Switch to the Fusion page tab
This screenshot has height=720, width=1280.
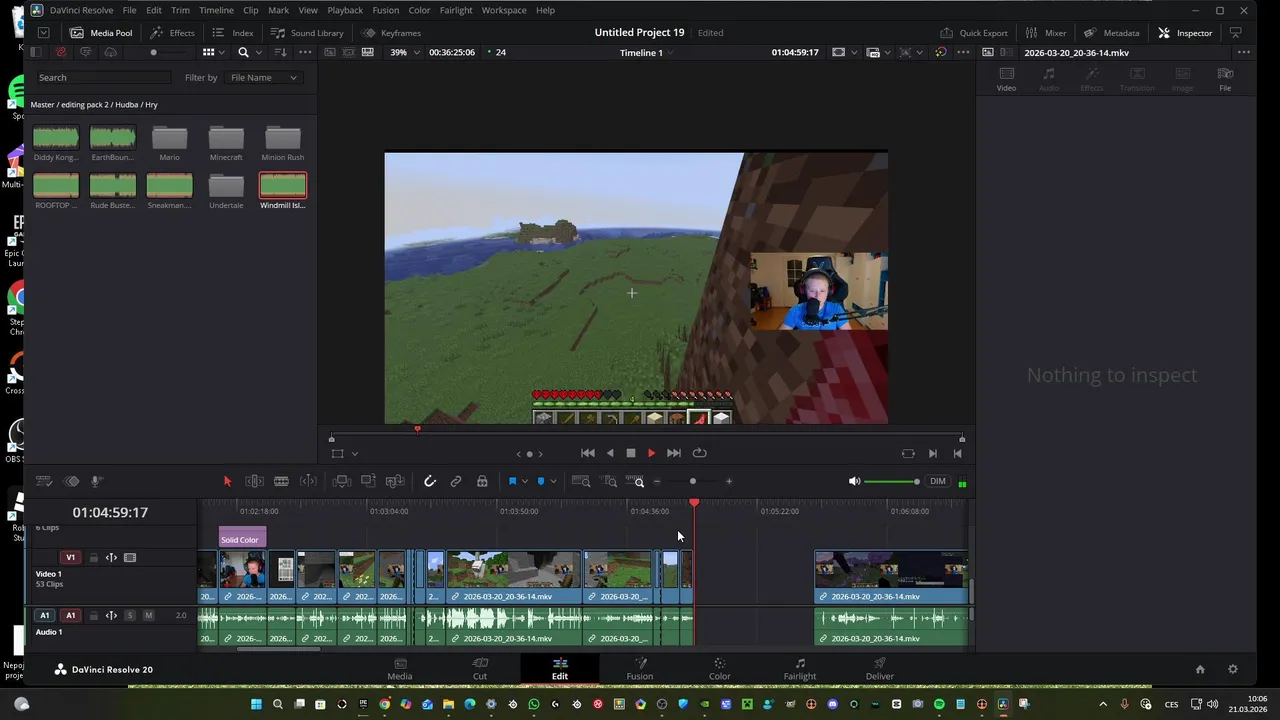coord(639,668)
